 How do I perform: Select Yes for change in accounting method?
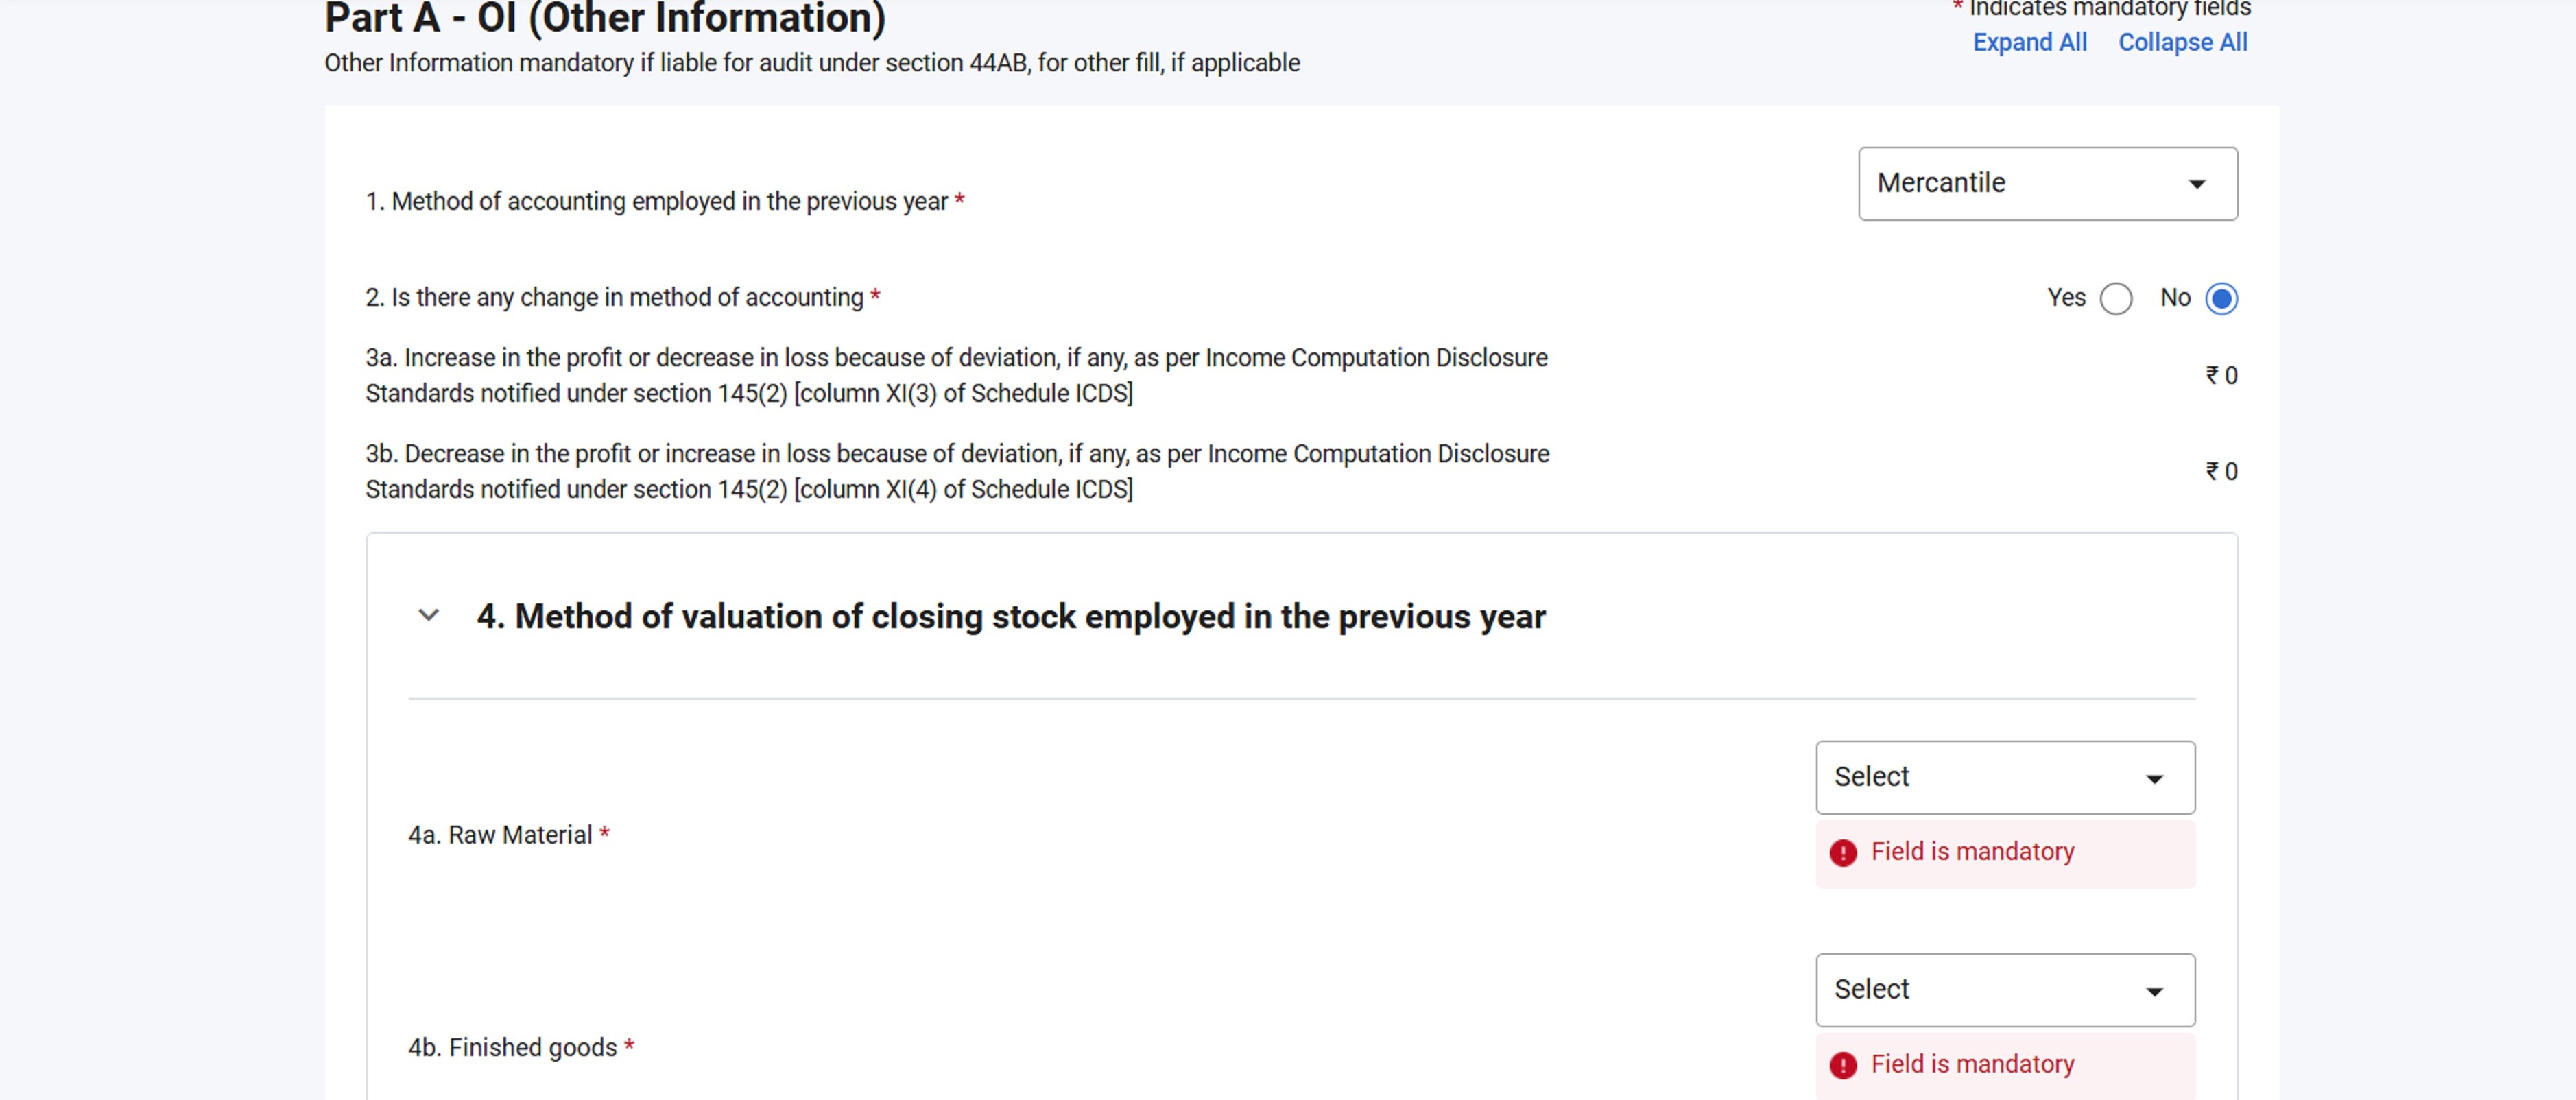pyautogui.click(x=2115, y=299)
